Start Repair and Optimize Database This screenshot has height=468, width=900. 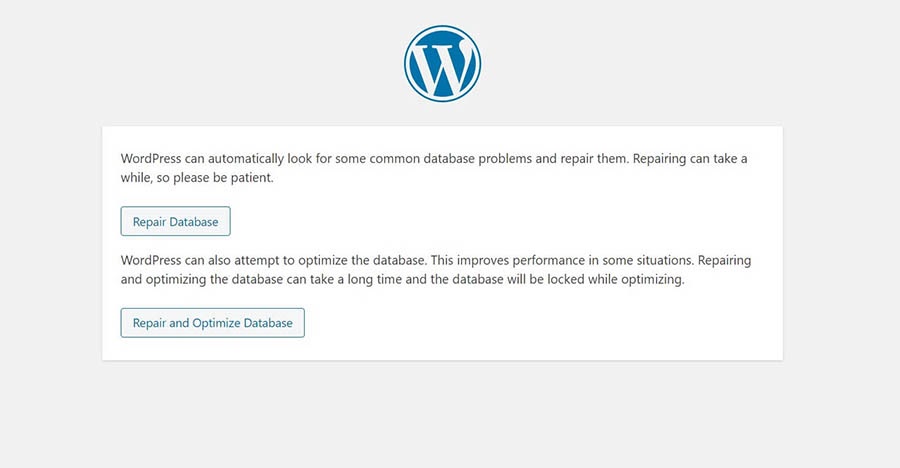point(212,323)
